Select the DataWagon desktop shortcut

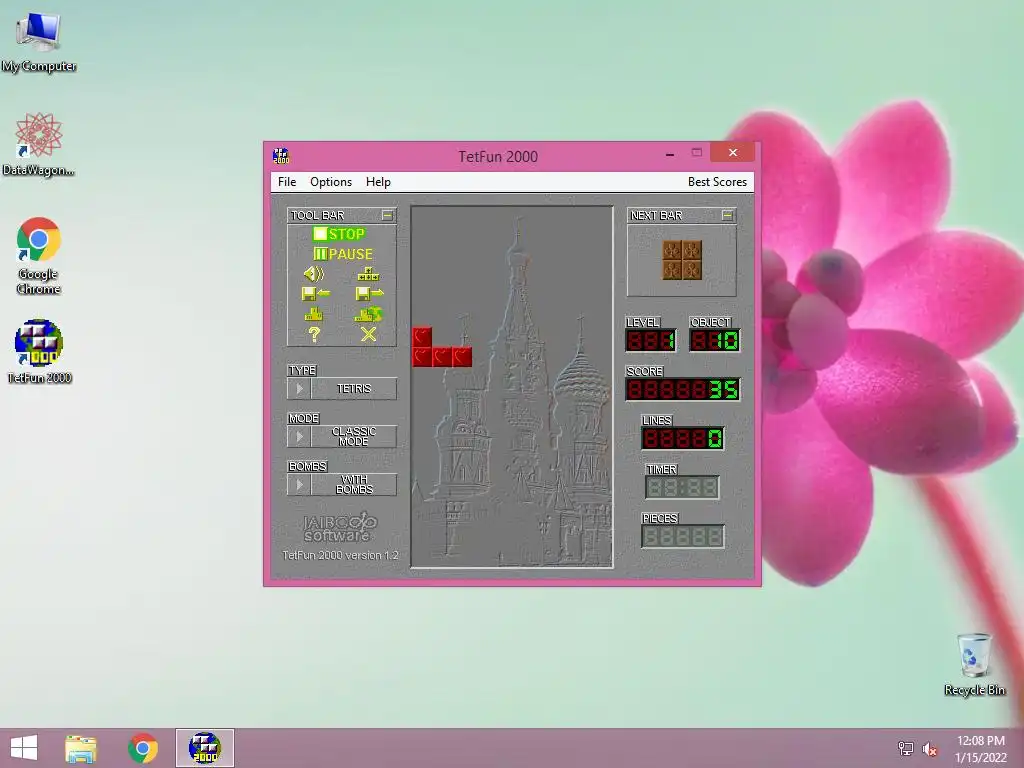(39, 144)
